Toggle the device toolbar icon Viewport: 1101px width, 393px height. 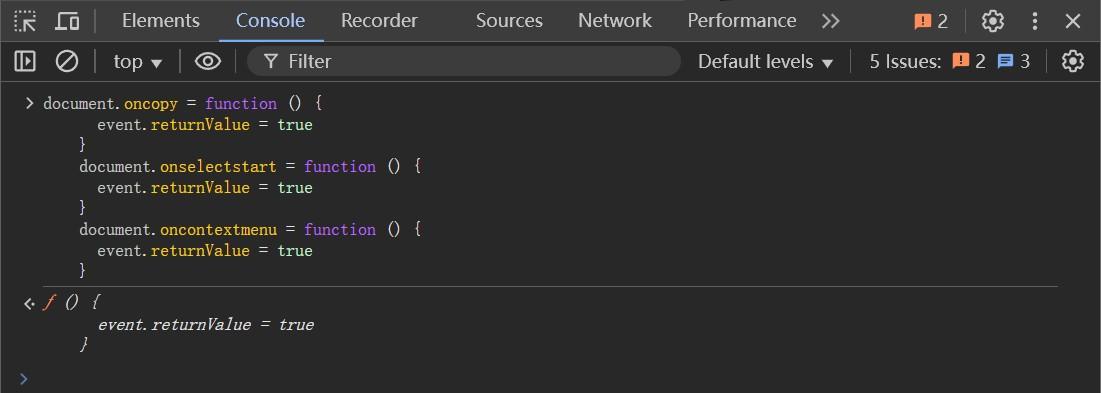67,21
